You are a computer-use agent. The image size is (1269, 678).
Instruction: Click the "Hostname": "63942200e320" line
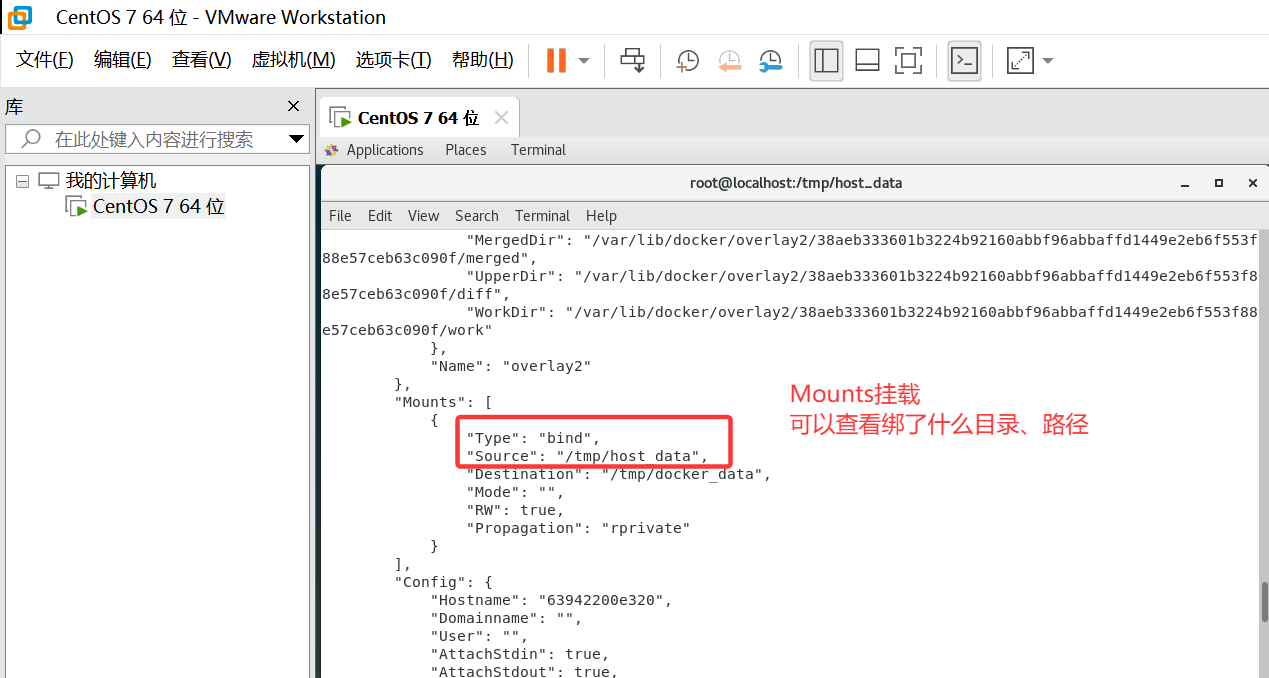tap(551, 600)
